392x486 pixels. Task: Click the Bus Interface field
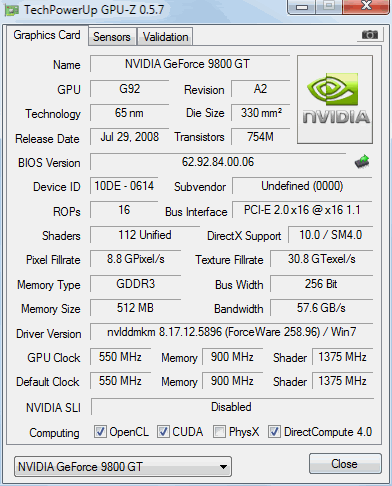[x=302, y=210]
